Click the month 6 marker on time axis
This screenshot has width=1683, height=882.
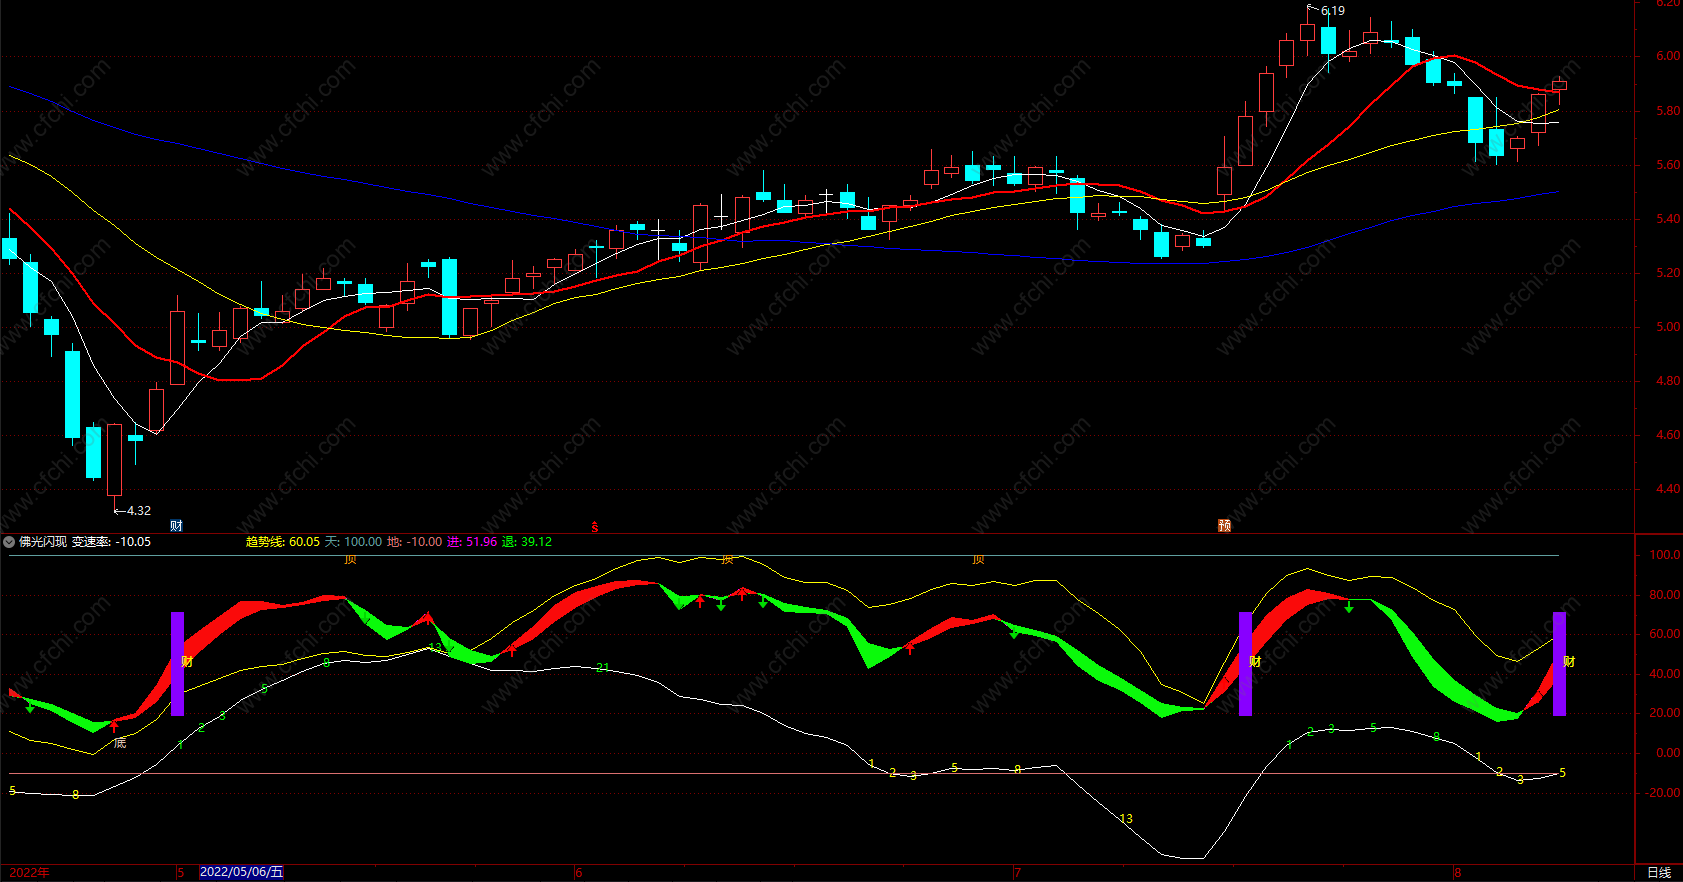tap(578, 873)
